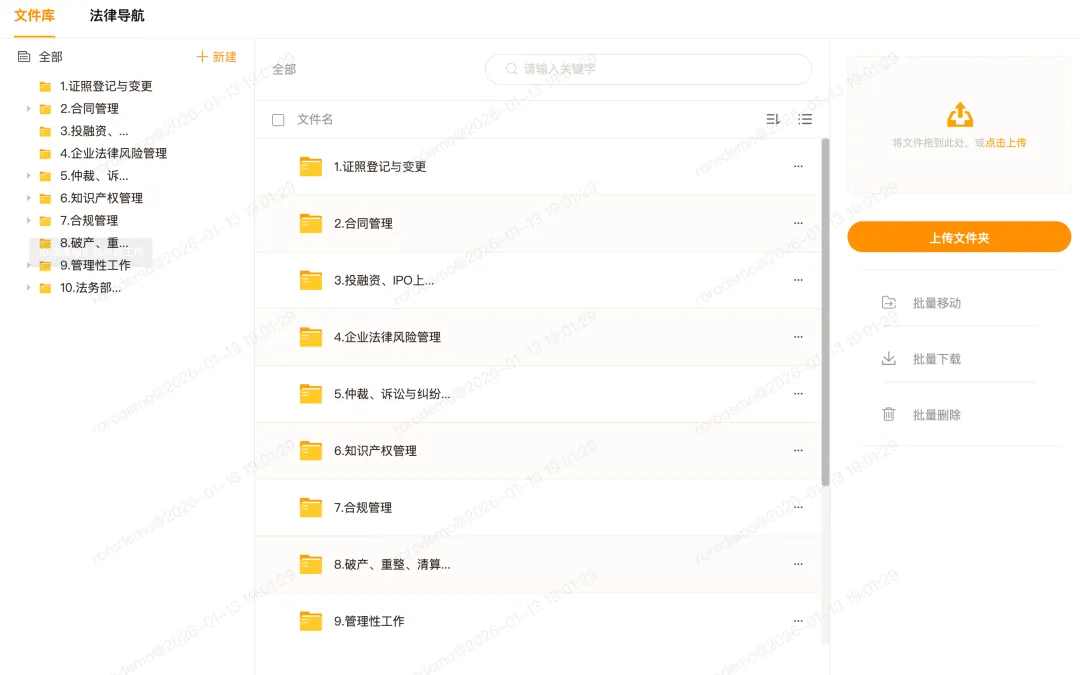1080x675 pixels.
Task: Click the sort order icon above the file list
Action: point(772,118)
